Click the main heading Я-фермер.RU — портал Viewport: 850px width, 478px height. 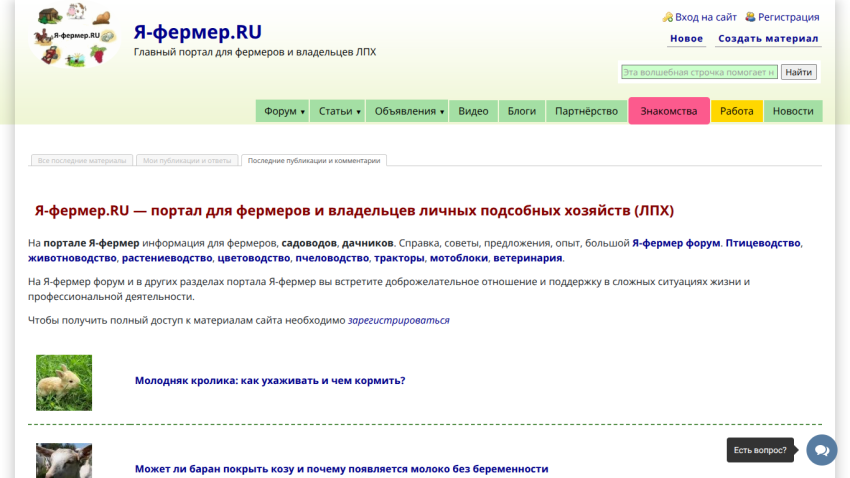point(355,210)
